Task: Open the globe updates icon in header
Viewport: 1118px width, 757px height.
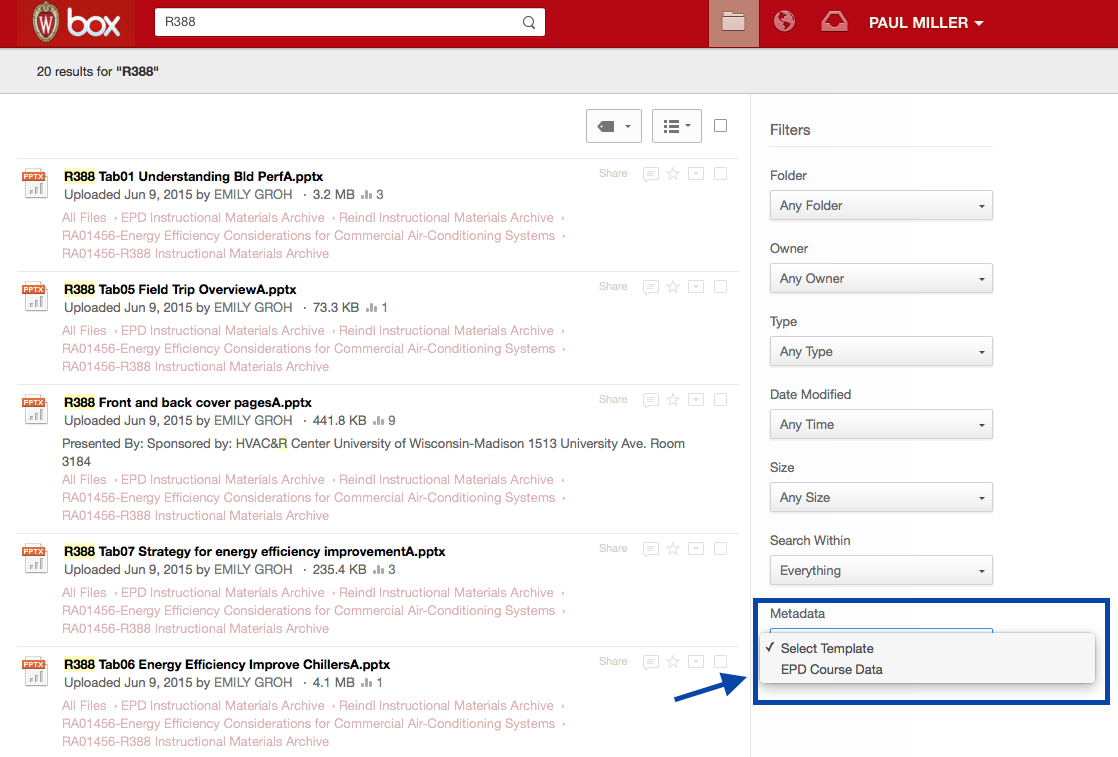Action: pos(784,21)
